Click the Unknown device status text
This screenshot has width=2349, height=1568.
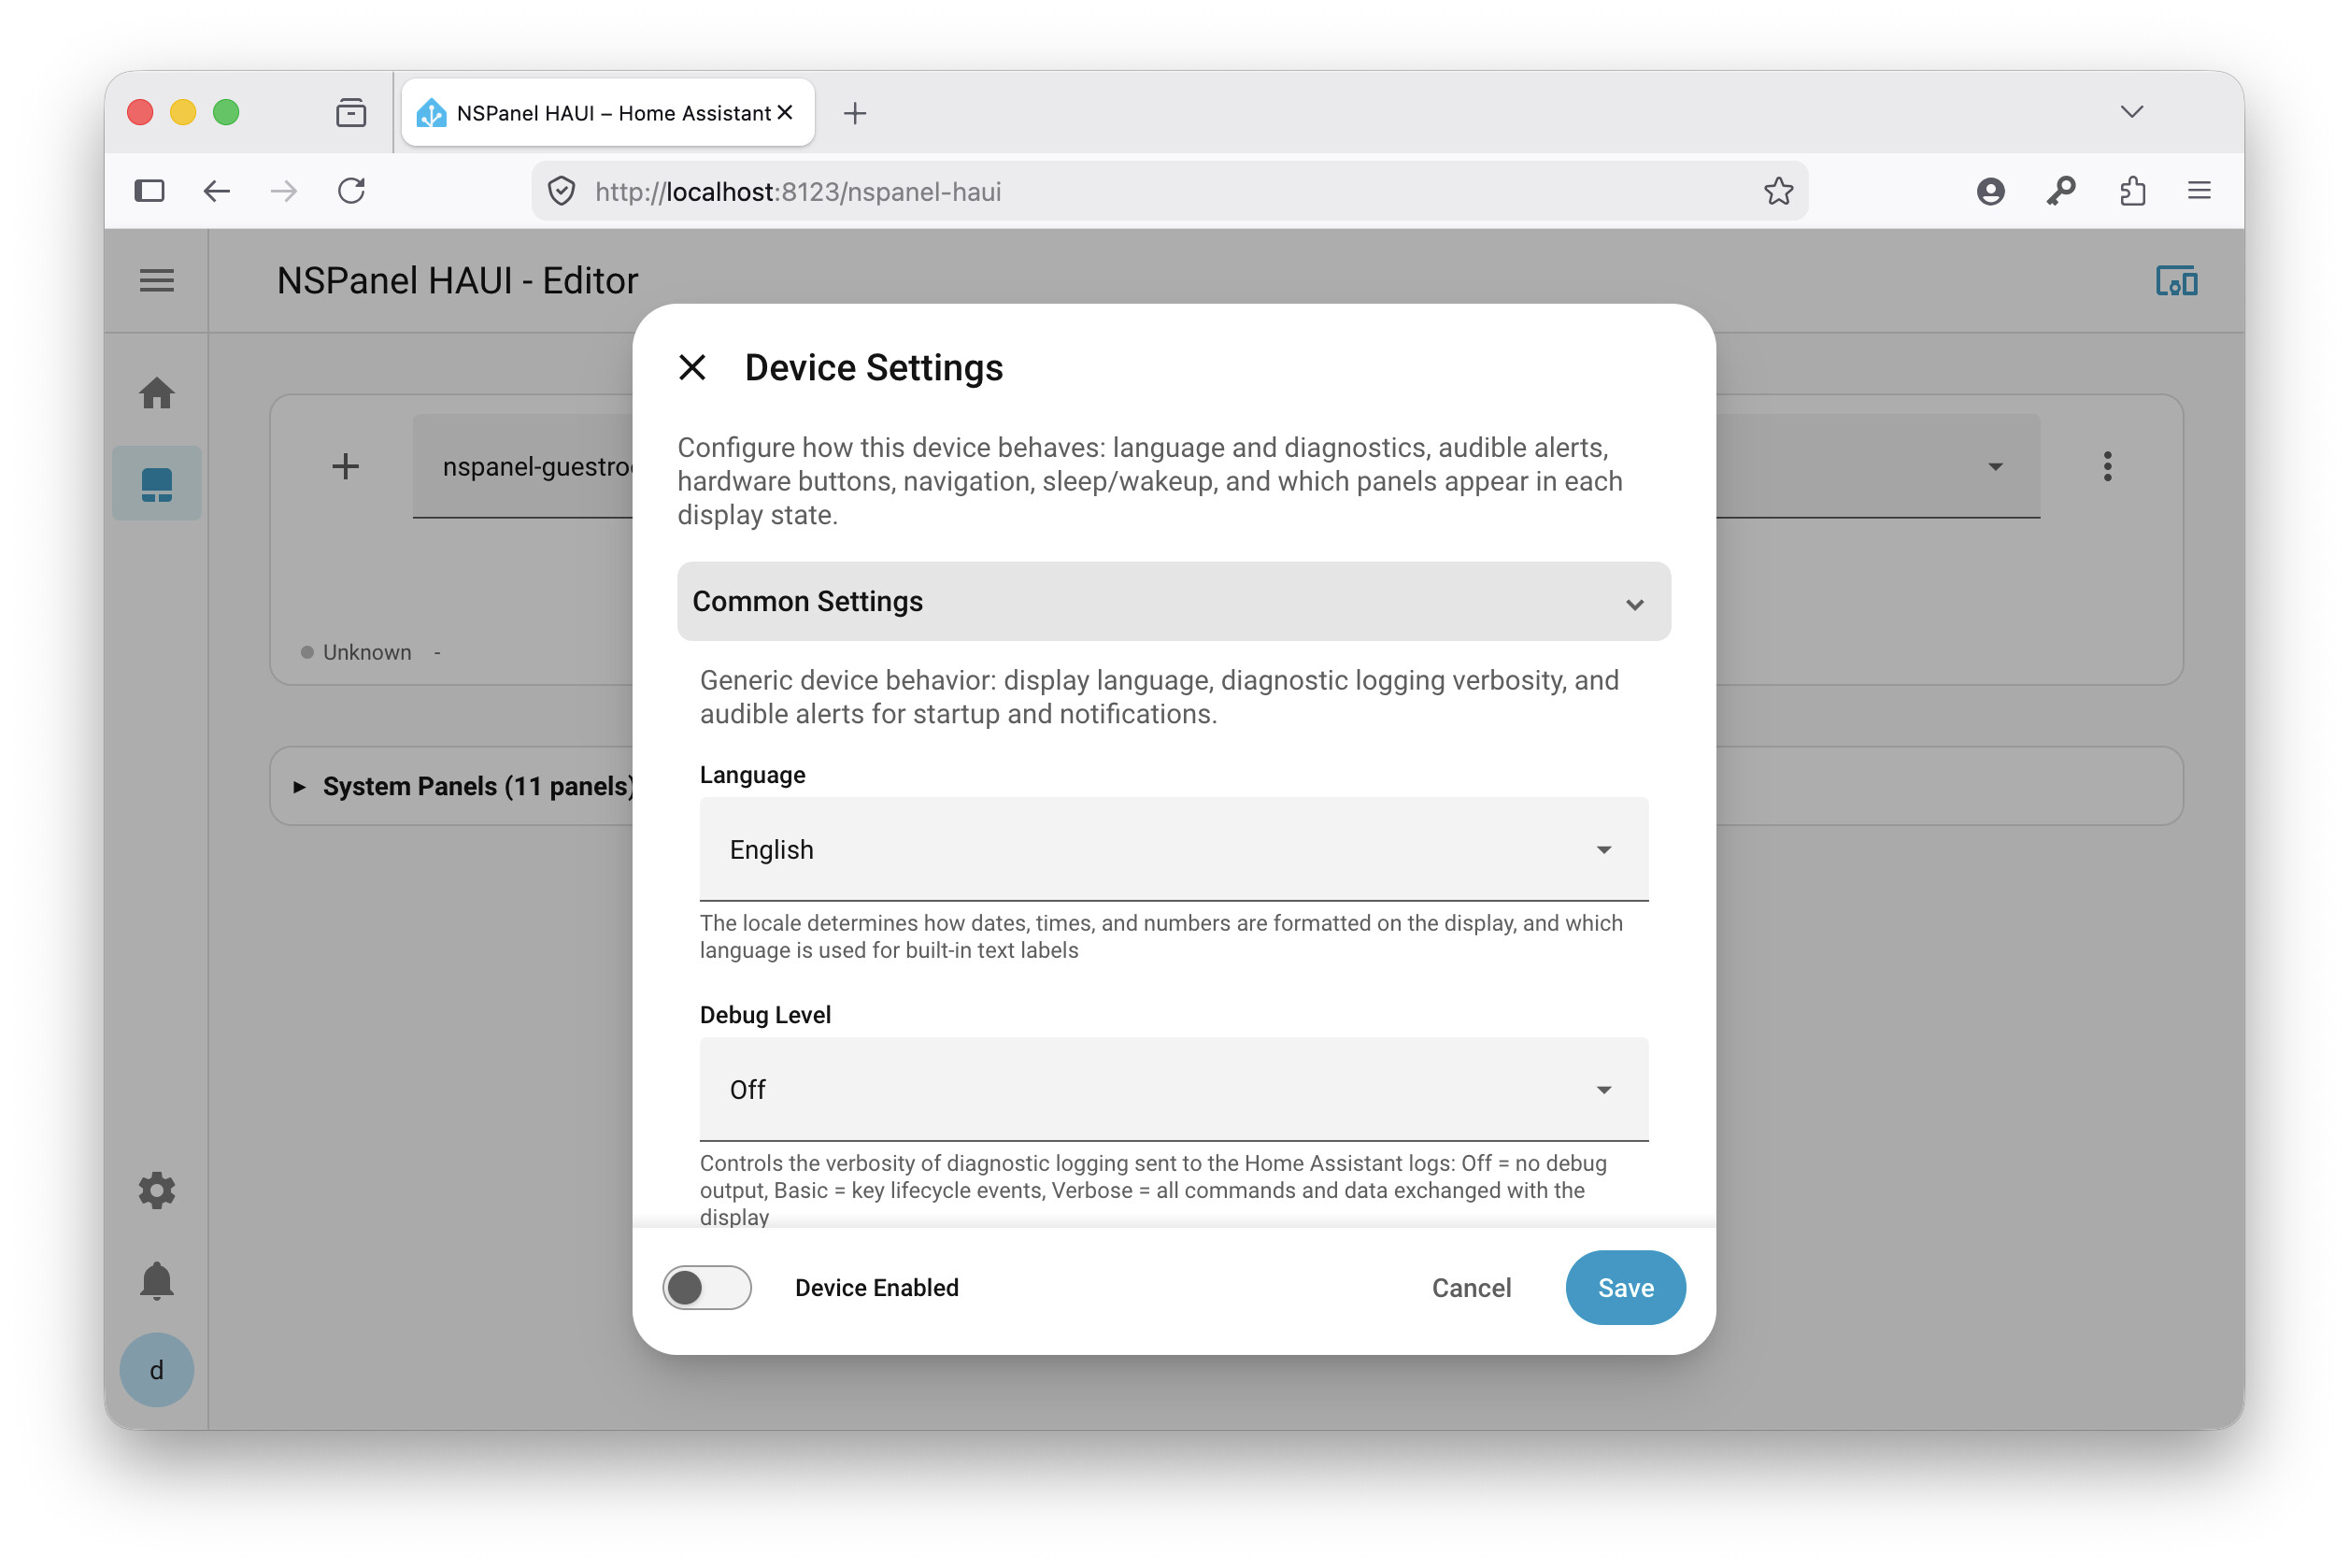pos(367,652)
